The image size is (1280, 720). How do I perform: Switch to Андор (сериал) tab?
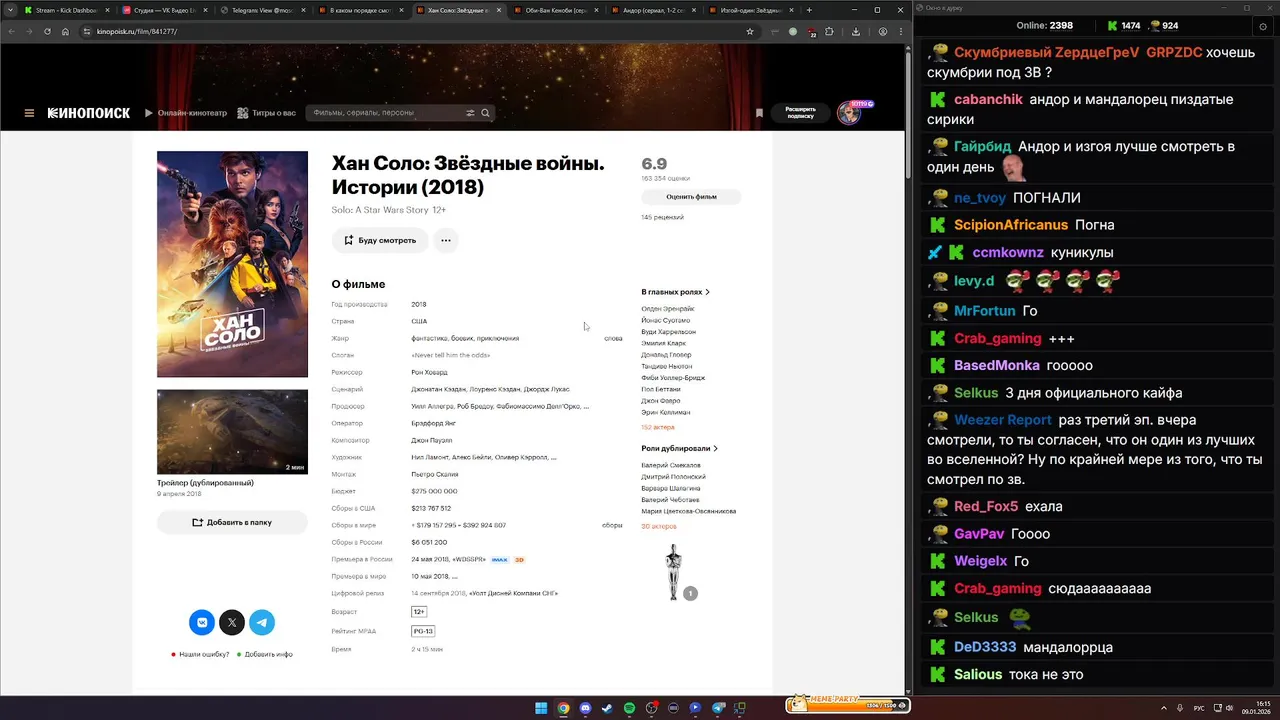click(x=652, y=10)
